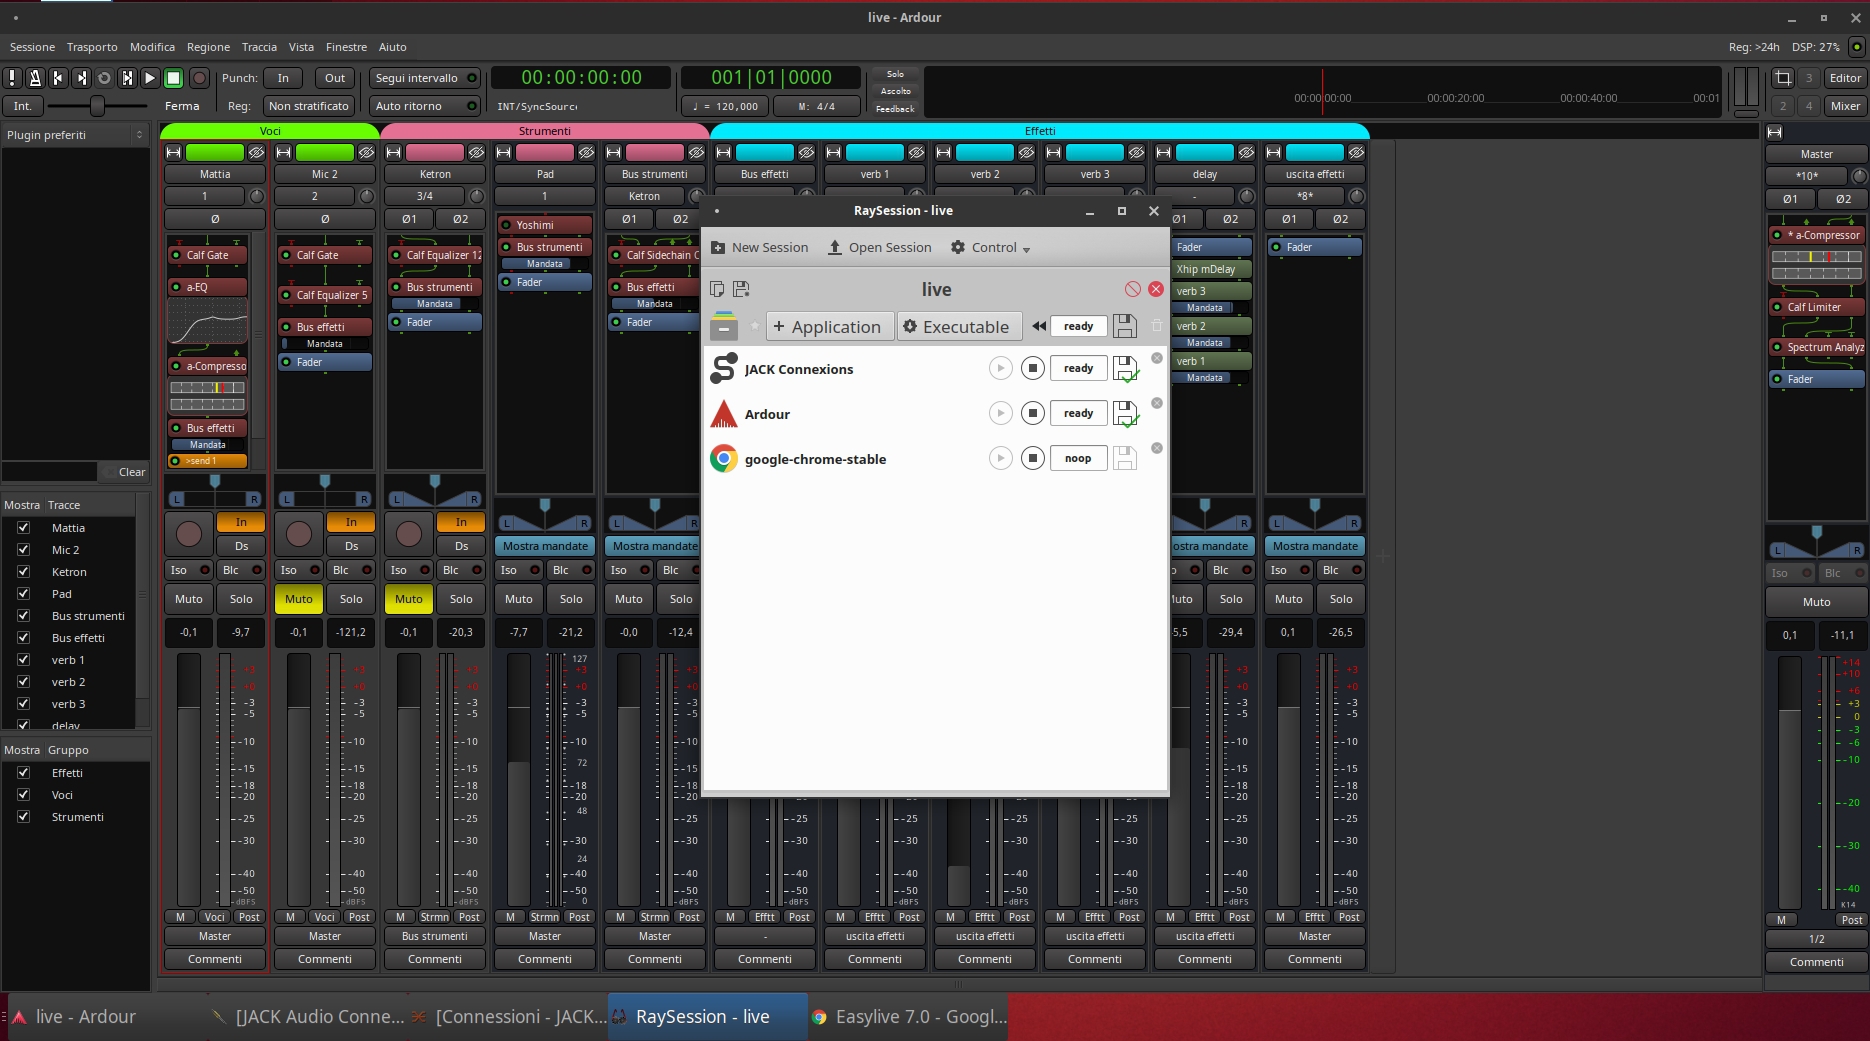Toggle the Strumenti group checkbox

(23, 817)
